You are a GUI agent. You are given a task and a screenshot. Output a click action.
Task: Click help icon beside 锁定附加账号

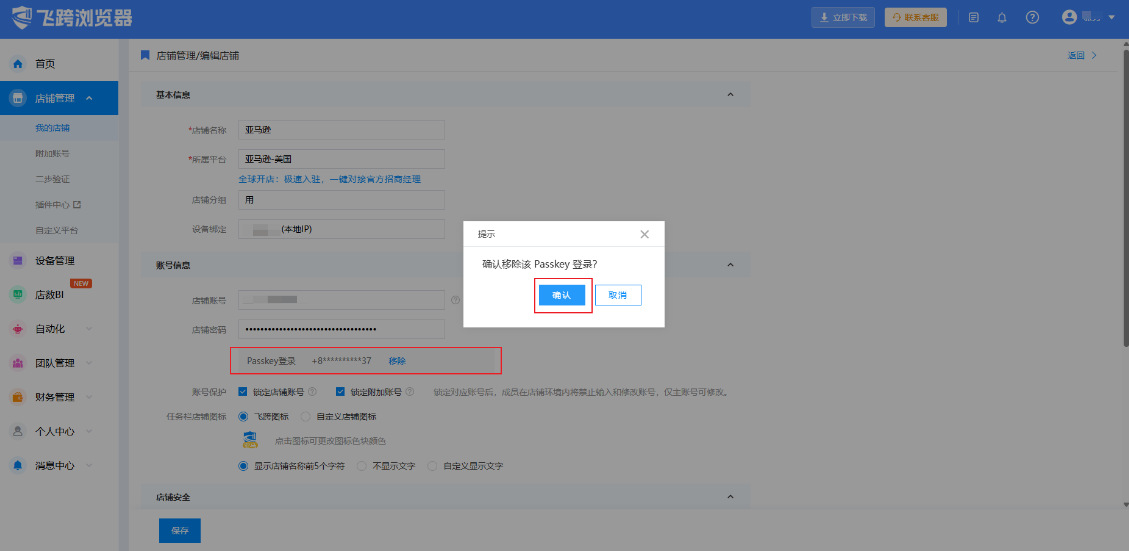409,392
